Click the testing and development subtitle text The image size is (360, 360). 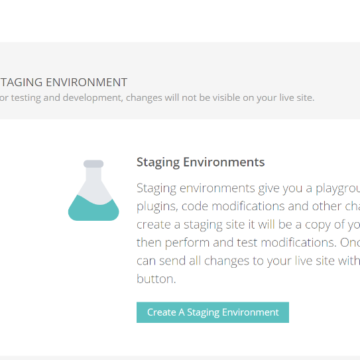(x=157, y=98)
